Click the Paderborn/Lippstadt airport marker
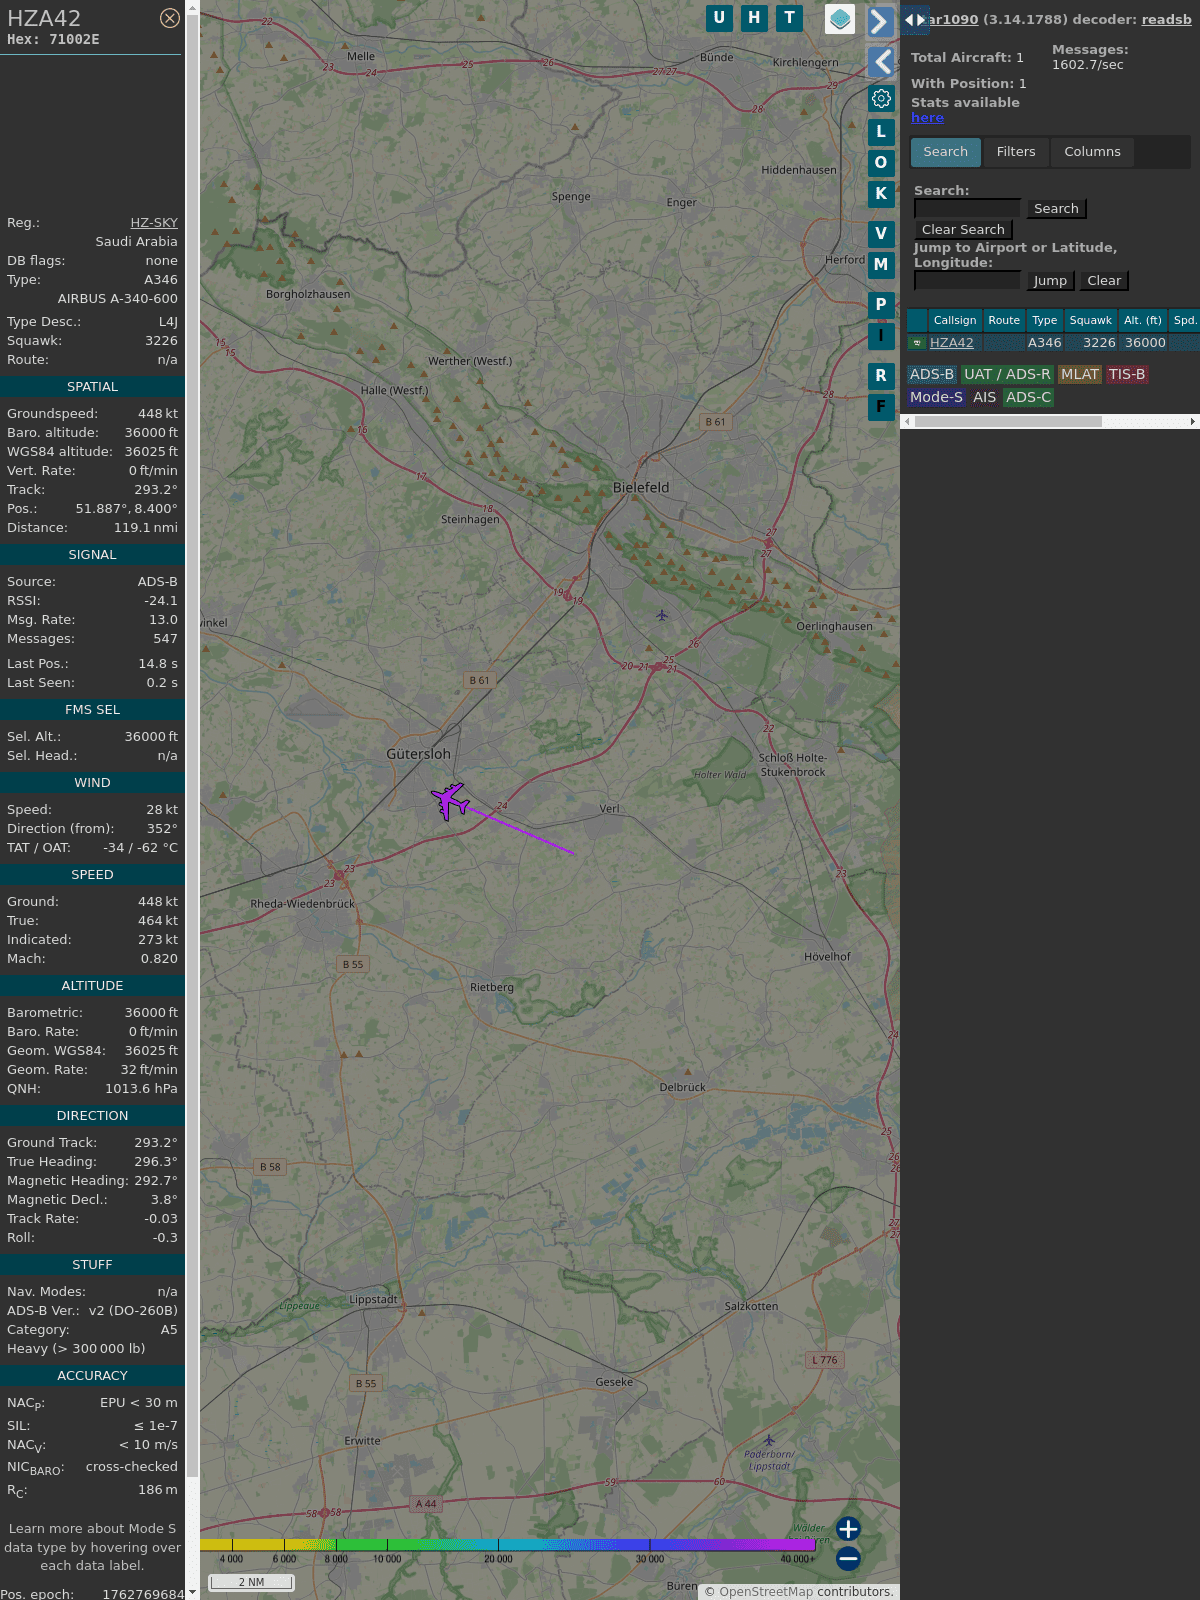The height and width of the screenshot is (1600, 1200). click(769, 1441)
